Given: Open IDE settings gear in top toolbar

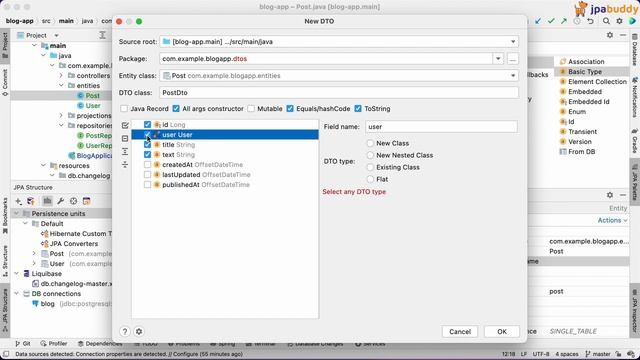Looking at the screenshot, I should tap(619, 21).
